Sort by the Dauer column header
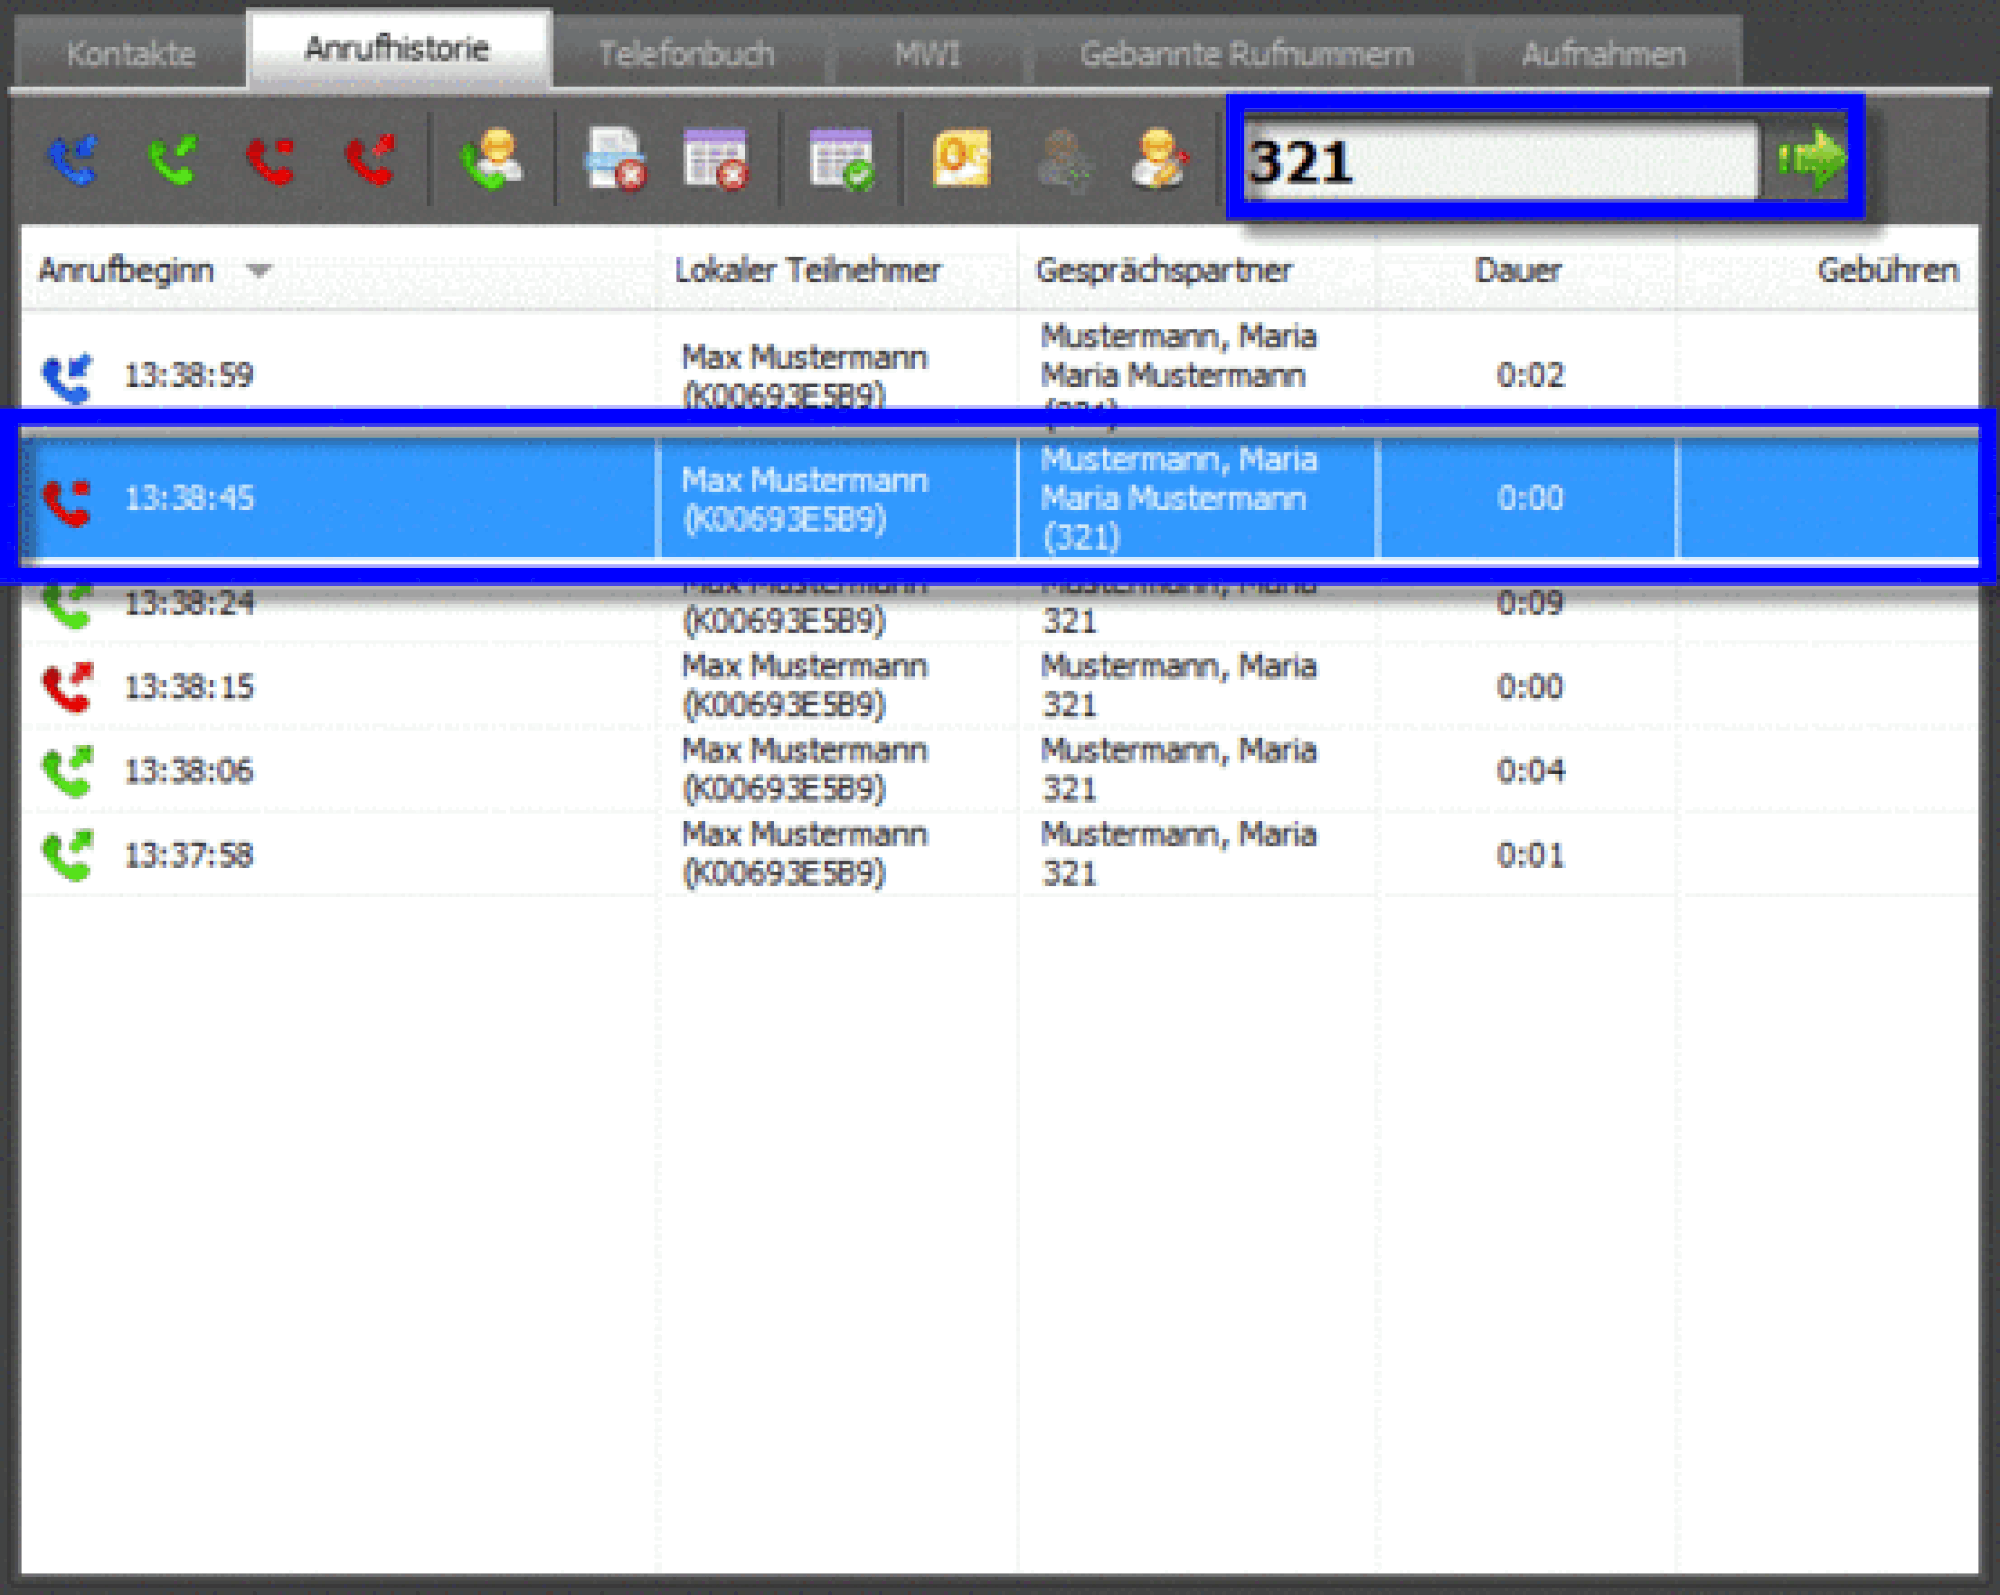The image size is (2000, 1595). coord(1517,270)
